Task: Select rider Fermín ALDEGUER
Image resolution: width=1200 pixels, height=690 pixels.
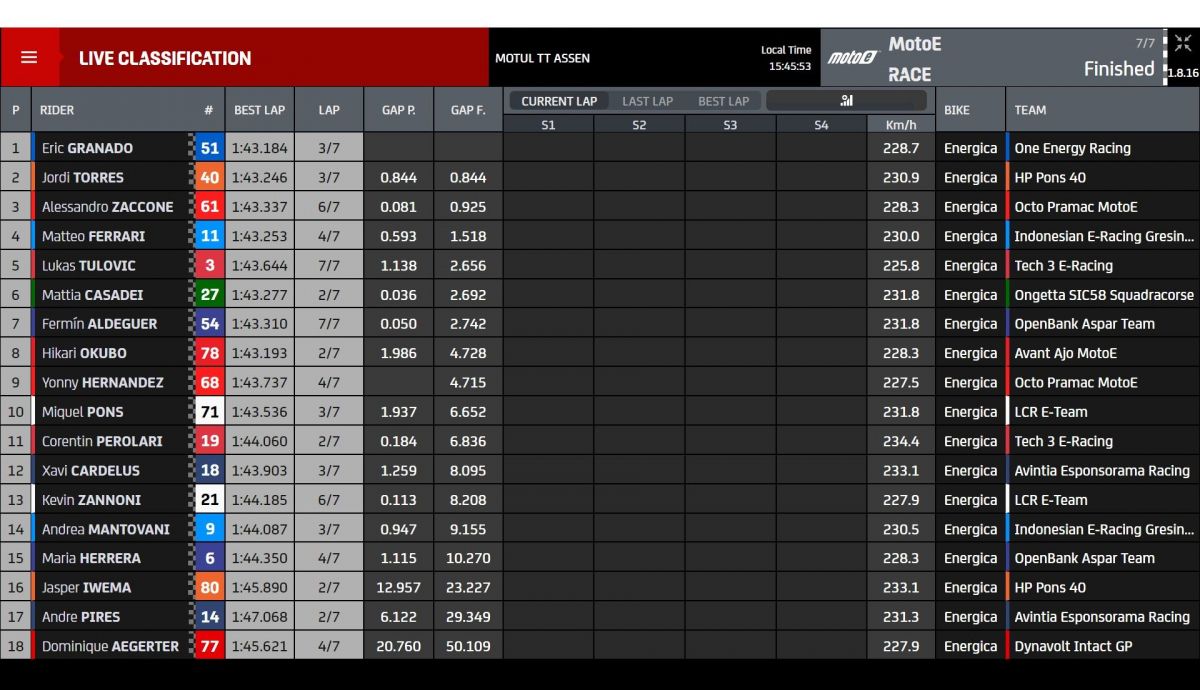Action: pyautogui.click(x=98, y=324)
